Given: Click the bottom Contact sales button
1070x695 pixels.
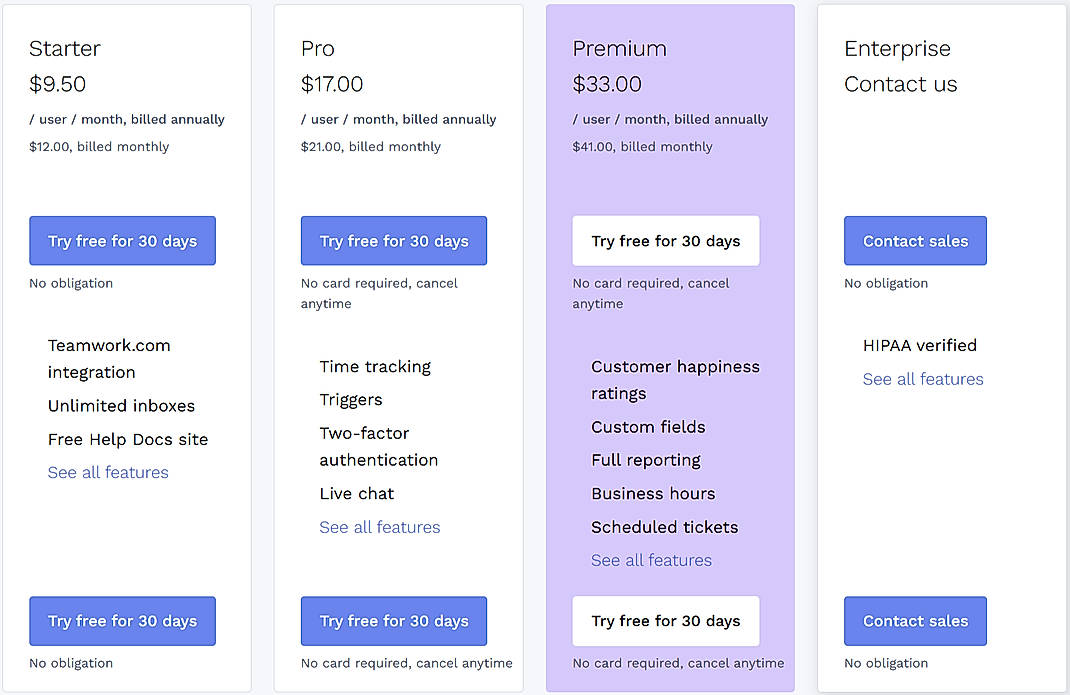Looking at the screenshot, I should pyautogui.click(x=914, y=621).
